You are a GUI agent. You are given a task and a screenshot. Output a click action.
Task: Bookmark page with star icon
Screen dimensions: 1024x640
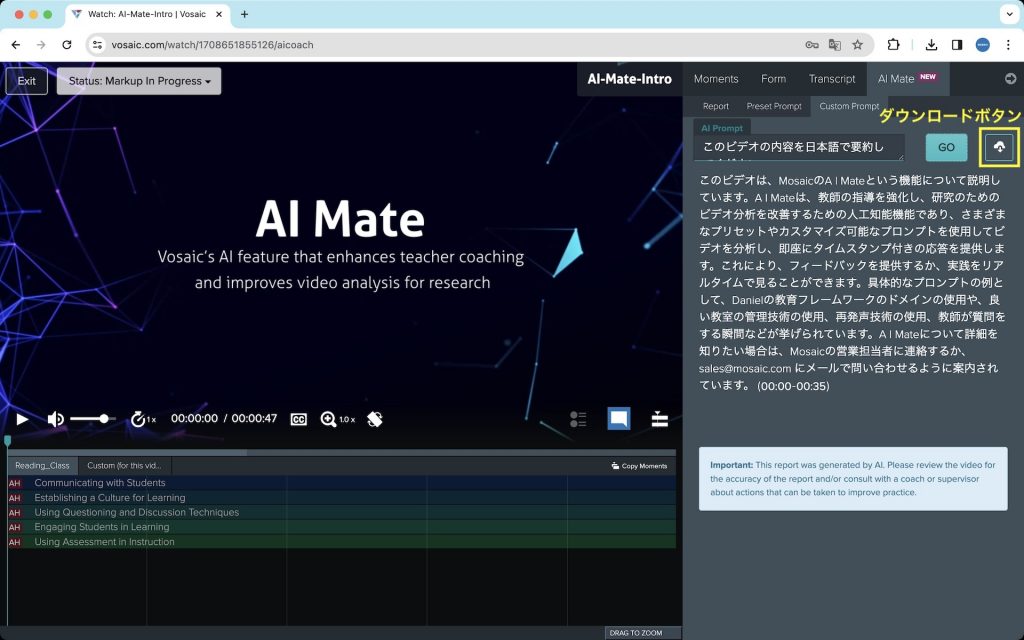click(857, 45)
